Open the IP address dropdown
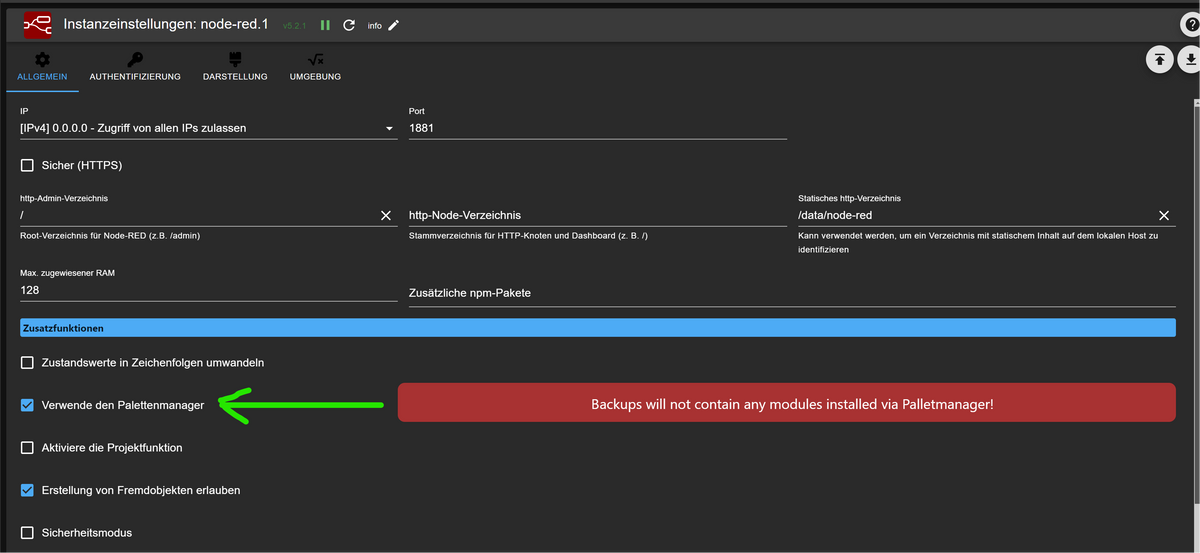Image resolution: width=1200 pixels, height=553 pixels. pyautogui.click(x=208, y=128)
